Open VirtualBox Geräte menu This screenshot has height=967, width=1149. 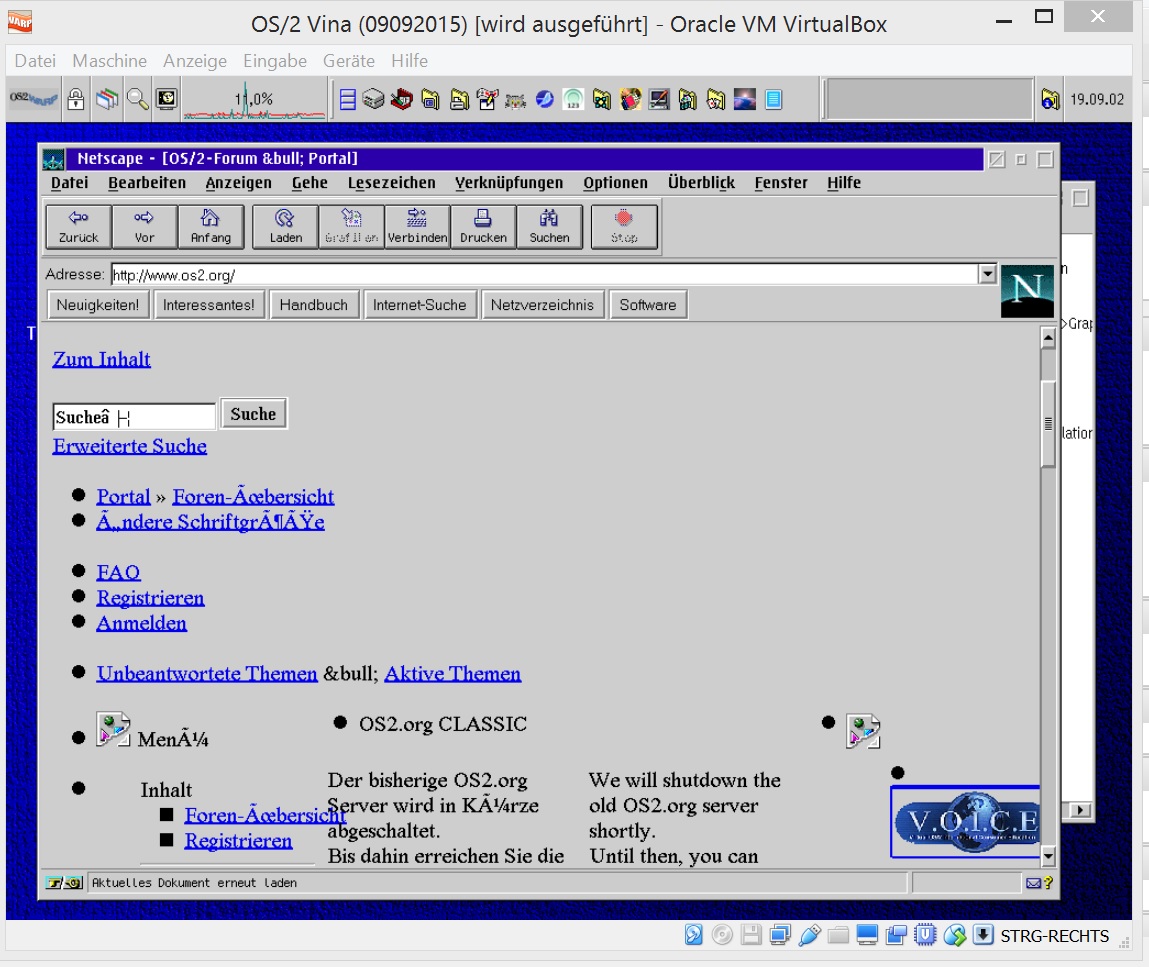click(x=349, y=61)
